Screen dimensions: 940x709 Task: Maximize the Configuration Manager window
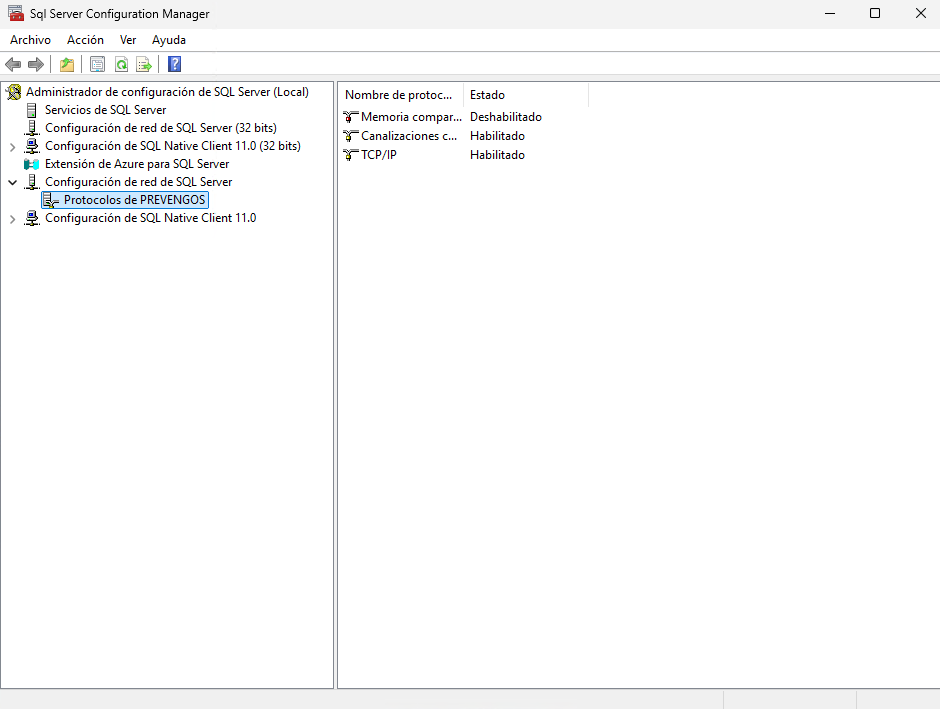coord(875,13)
